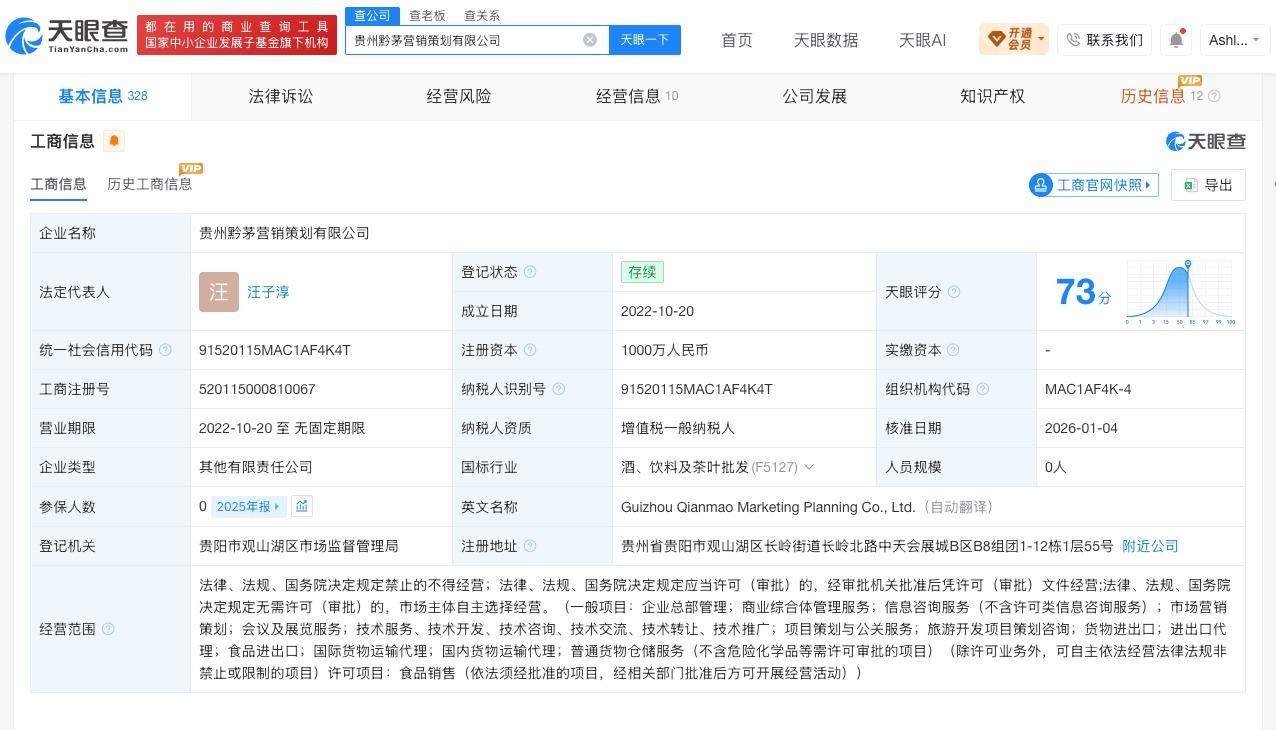Click the 联系我们 button

tap(1105, 40)
